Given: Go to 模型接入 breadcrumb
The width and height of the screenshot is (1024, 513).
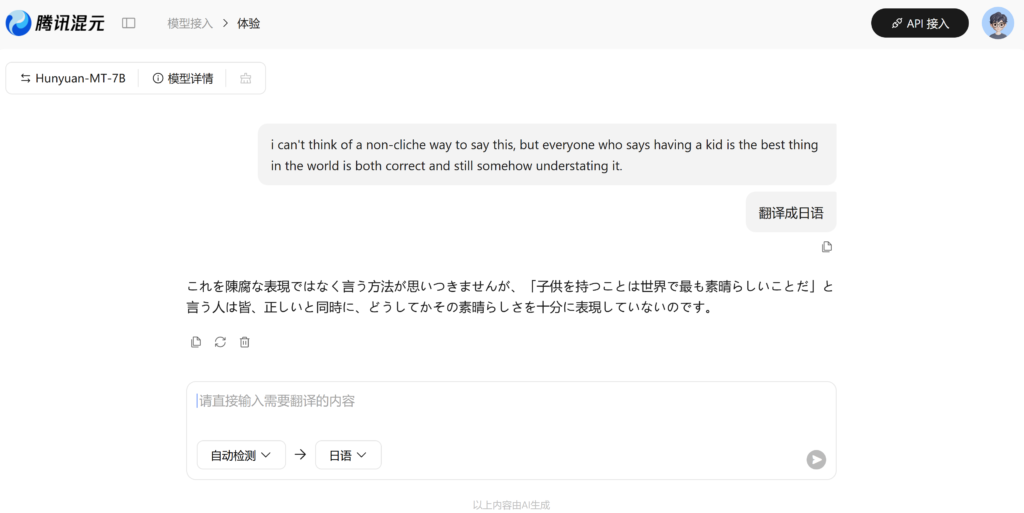Looking at the screenshot, I should point(190,23).
